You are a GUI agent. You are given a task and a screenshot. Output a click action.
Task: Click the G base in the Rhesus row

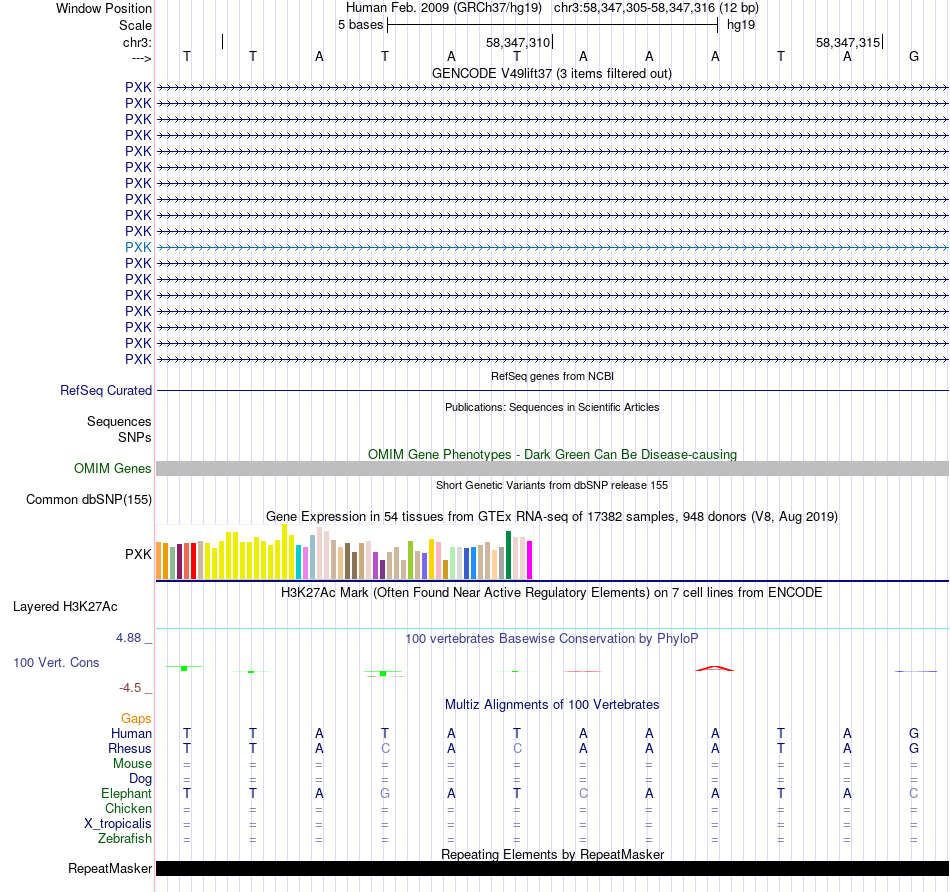[914, 748]
